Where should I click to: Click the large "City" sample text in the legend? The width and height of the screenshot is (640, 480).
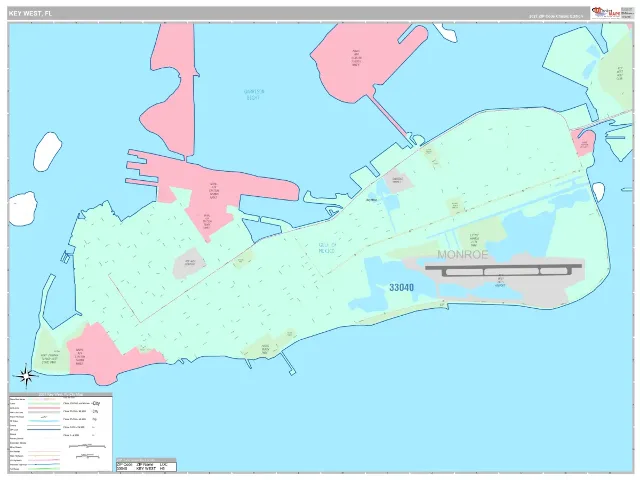(x=96, y=403)
